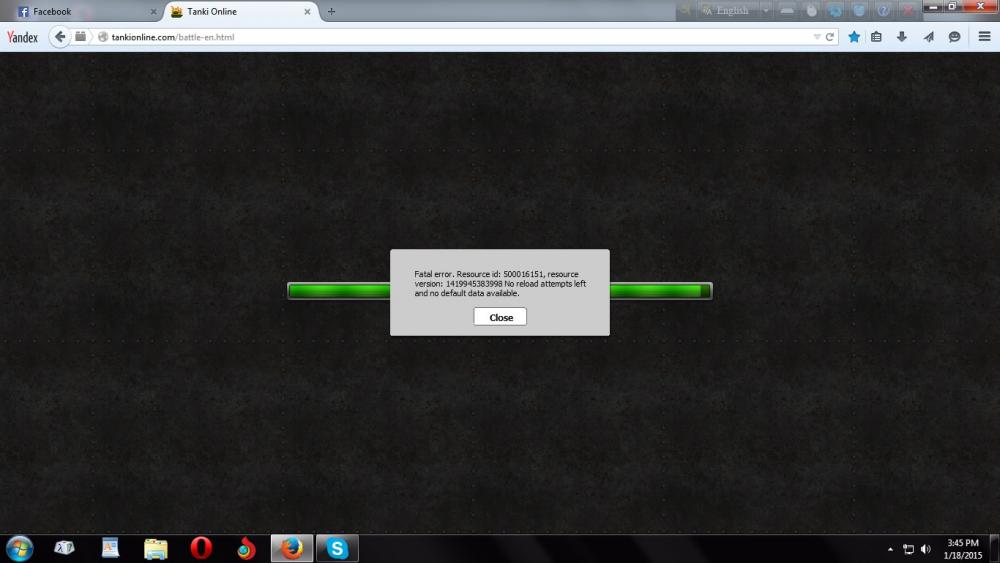Click the Yandex logo button
Viewport: 1000px width, 563px height.
tap(22, 37)
